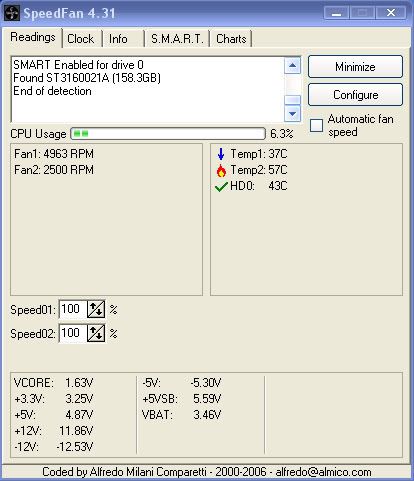Click the VBAT 3.46V voltage reading
This screenshot has width=414, height=481.
[182, 415]
